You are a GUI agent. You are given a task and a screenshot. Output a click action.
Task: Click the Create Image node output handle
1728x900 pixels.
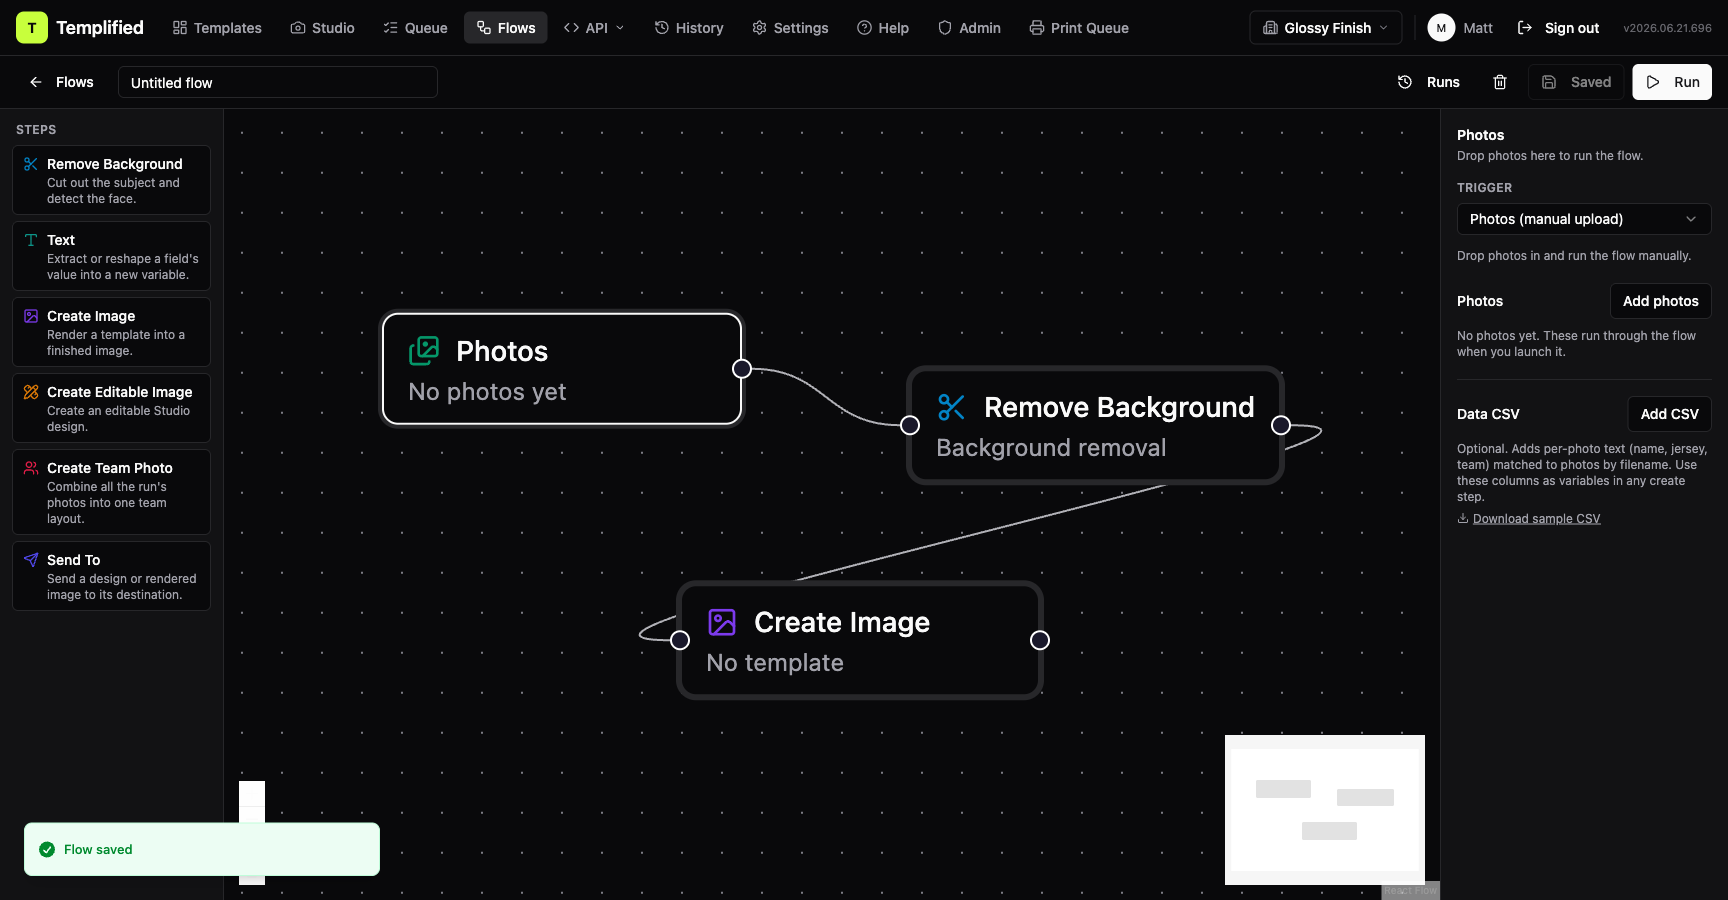(1040, 640)
